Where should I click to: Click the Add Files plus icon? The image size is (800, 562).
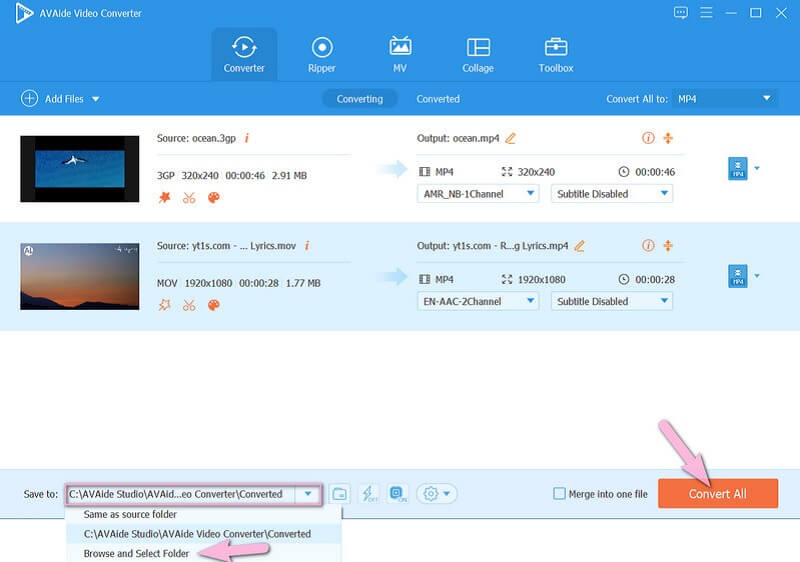coord(30,98)
